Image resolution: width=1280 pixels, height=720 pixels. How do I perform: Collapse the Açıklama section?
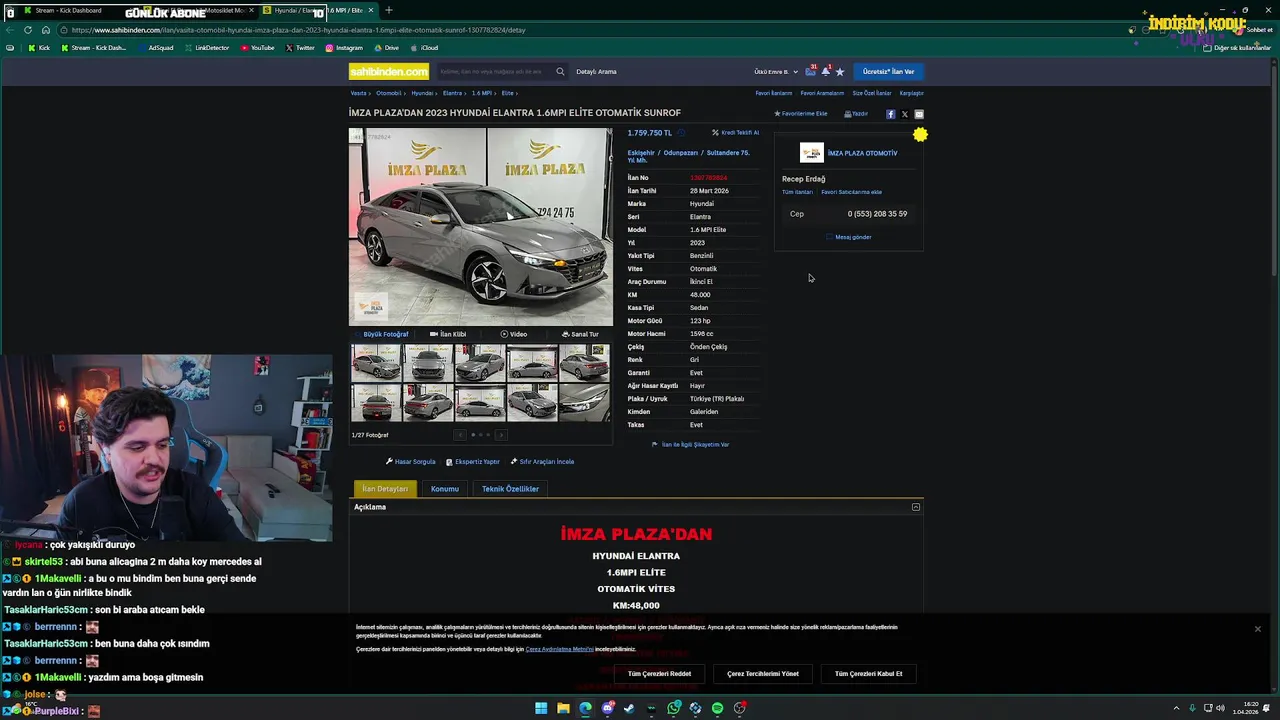(916, 507)
